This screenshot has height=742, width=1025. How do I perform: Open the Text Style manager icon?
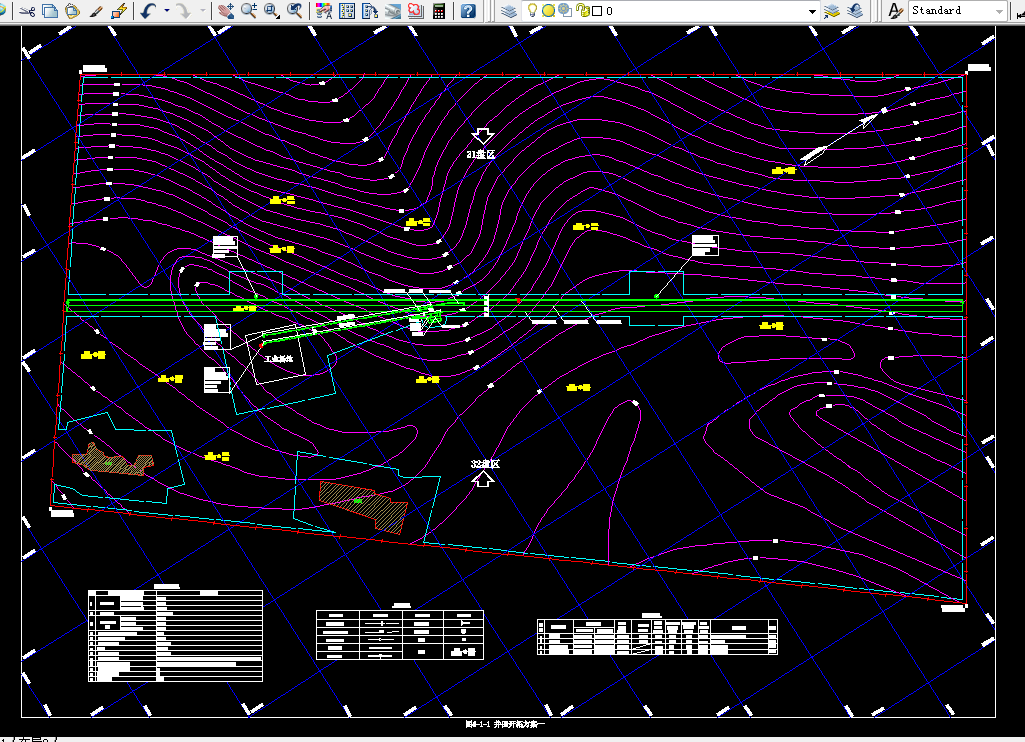[894, 11]
